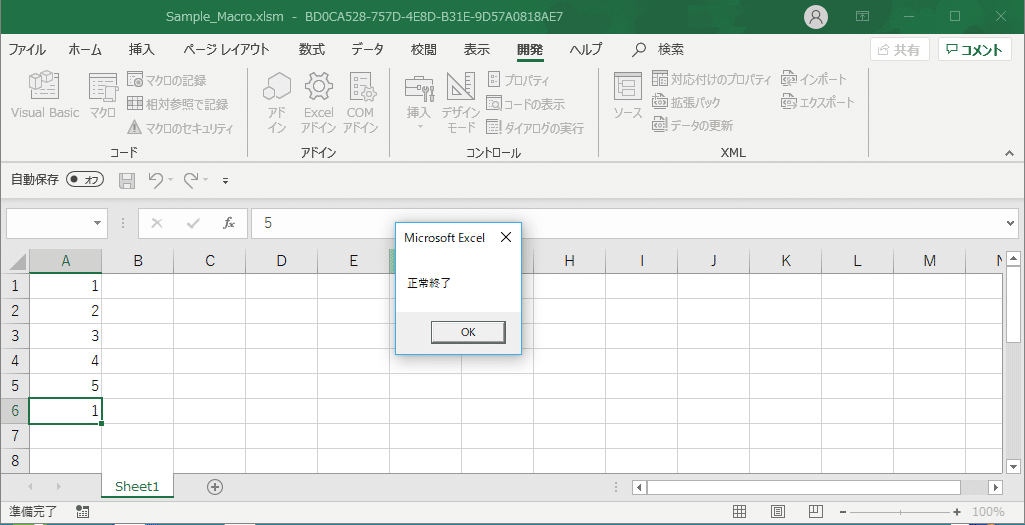The height and width of the screenshot is (525, 1025).
Task: Select all cells corner button
Action: [15, 261]
